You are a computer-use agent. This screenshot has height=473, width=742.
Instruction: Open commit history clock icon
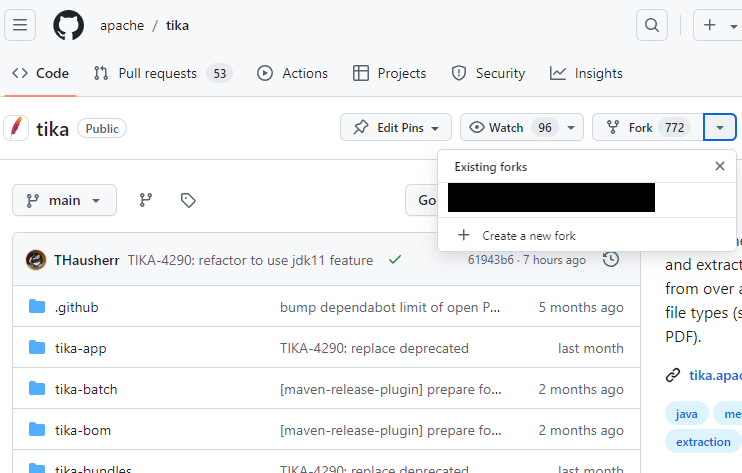pyautogui.click(x=611, y=259)
